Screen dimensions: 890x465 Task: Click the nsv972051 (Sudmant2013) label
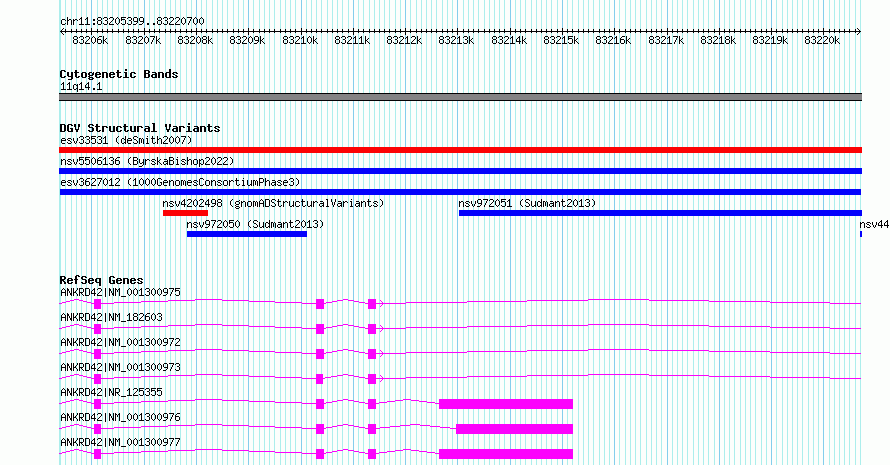click(x=527, y=203)
